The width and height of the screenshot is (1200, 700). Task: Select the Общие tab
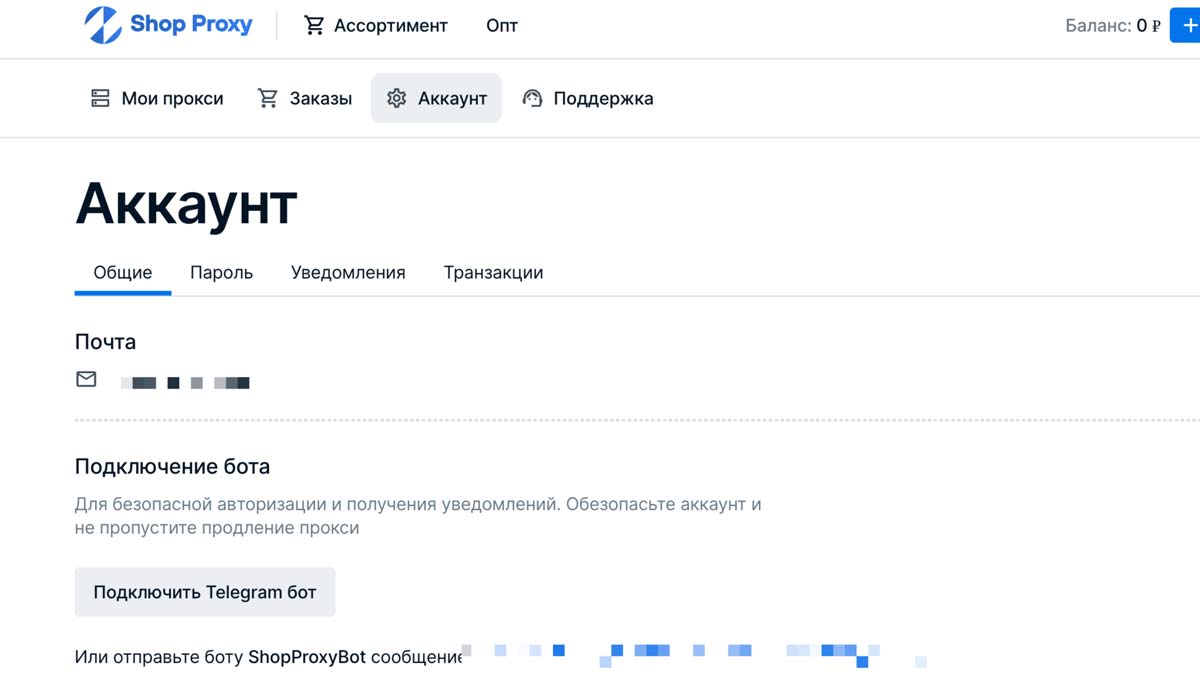click(123, 272)
